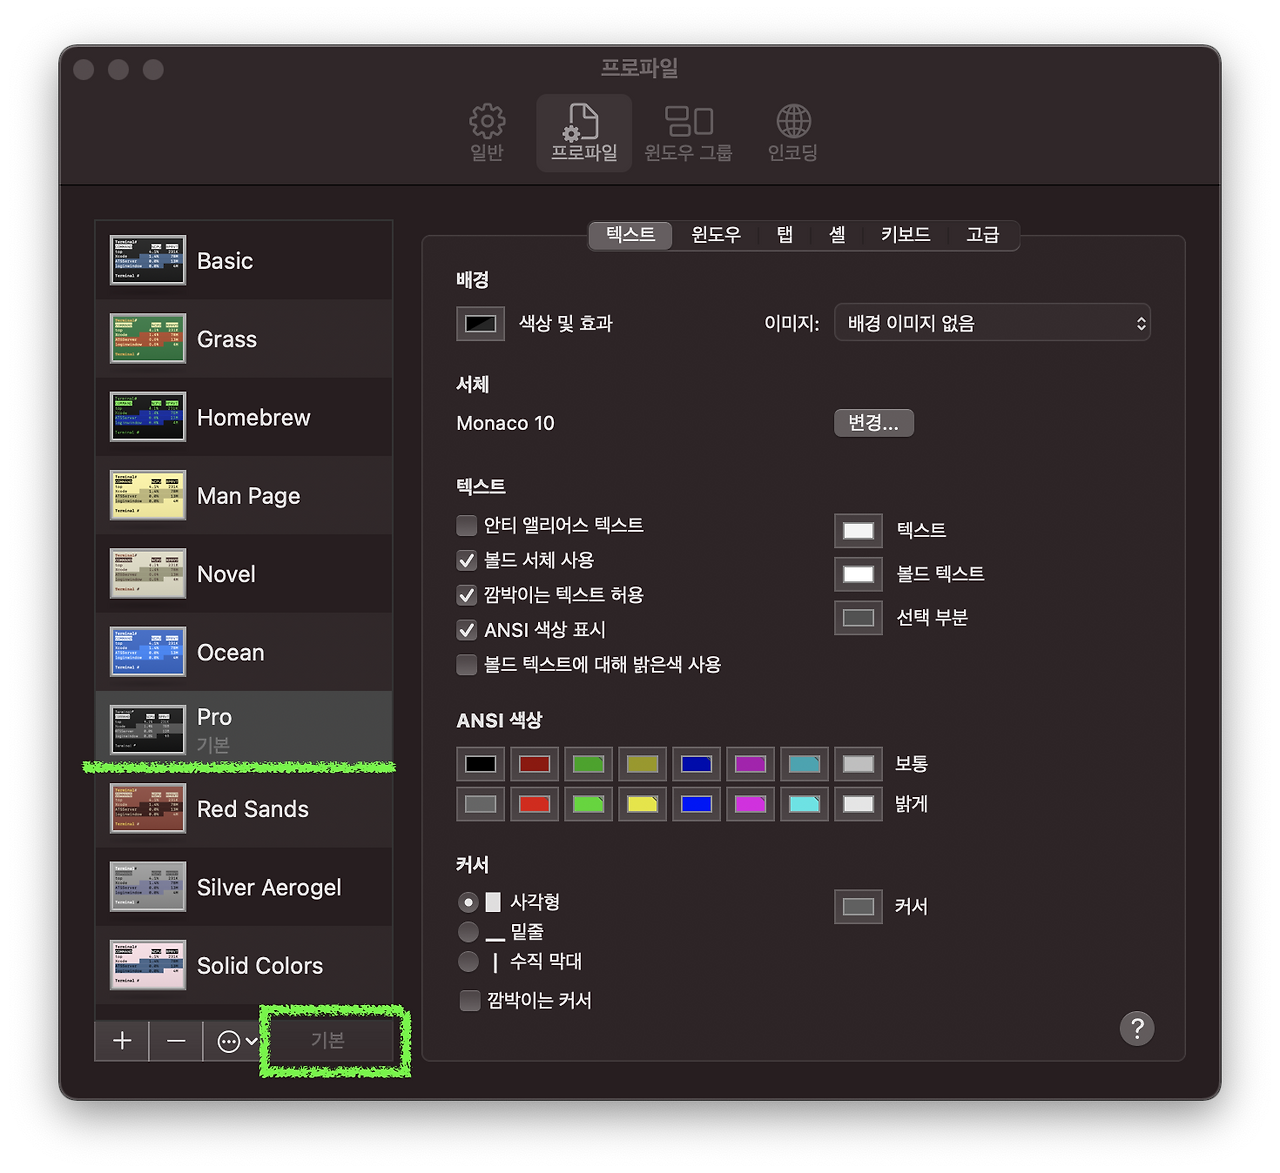Screen dimensions: 1280x1173
Task: Disable the ANSI 색상 표시 checkbox
Action: (x=466, y=629)
